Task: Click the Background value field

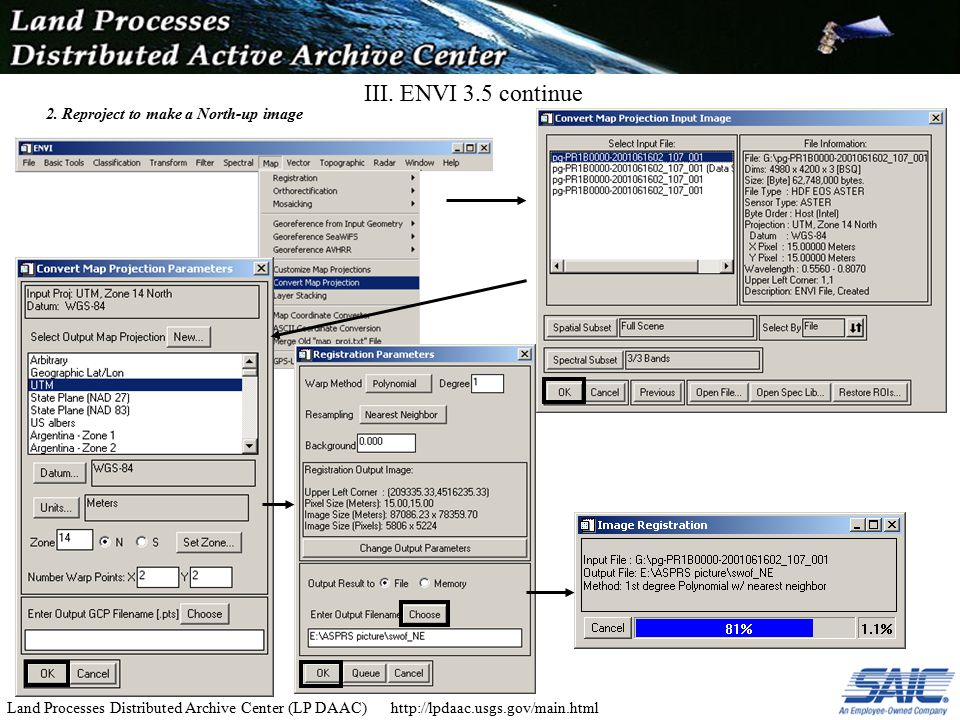Action: [x=386, y=443]
